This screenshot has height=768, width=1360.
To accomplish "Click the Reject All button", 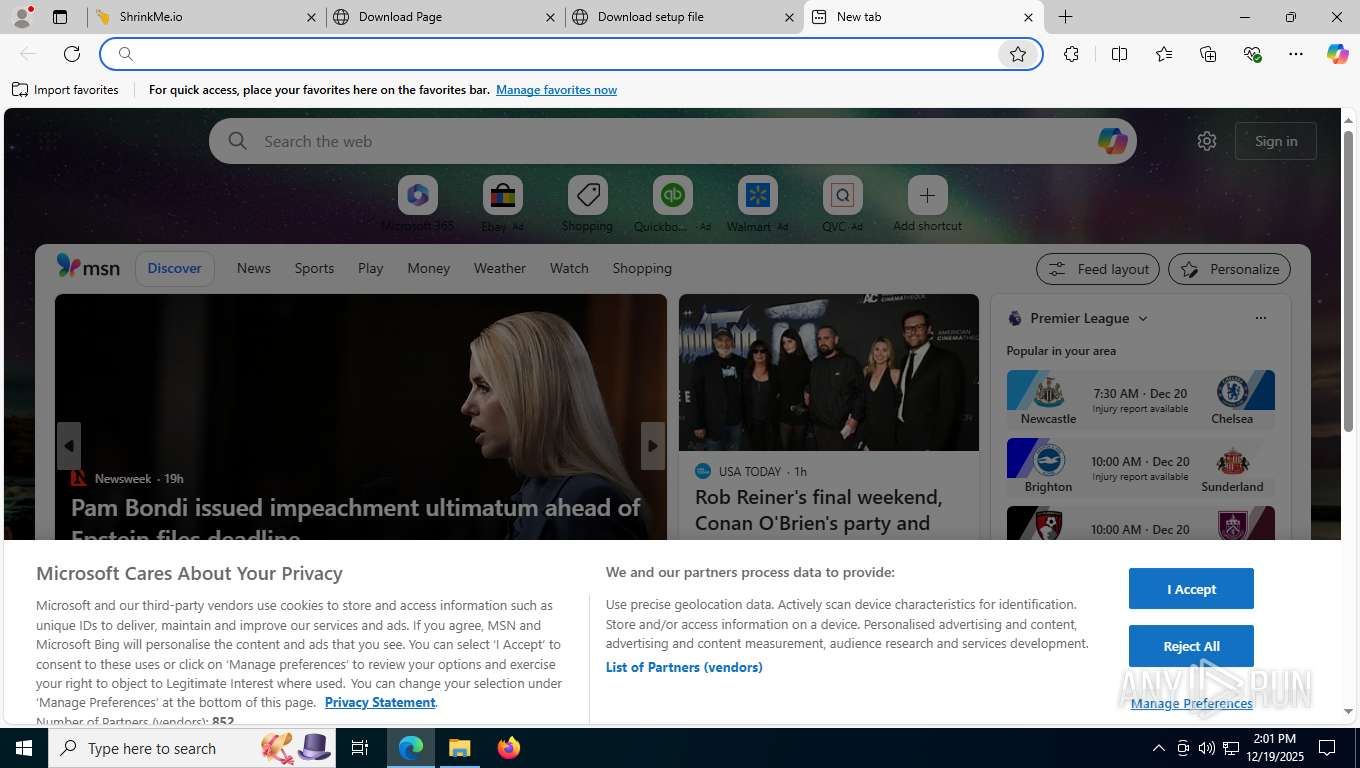I will pos(1191,646).
